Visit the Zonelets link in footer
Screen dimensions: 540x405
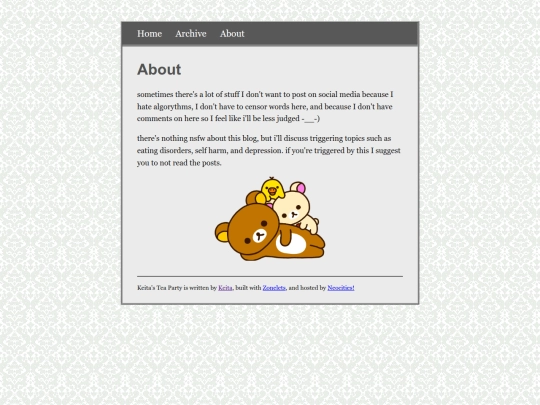pyautogui.click(x=274, y=288)
